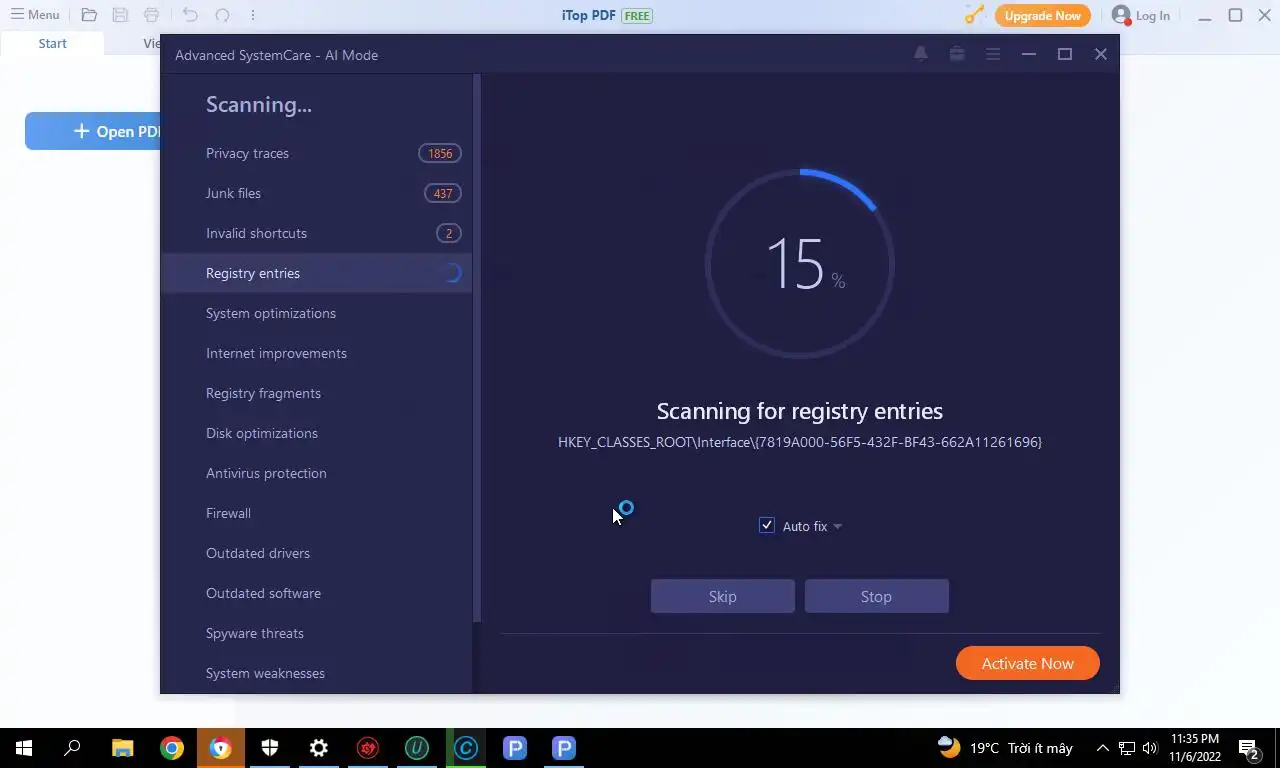
Task: Open the iTop PDF Menu
Action: point(35,15)
